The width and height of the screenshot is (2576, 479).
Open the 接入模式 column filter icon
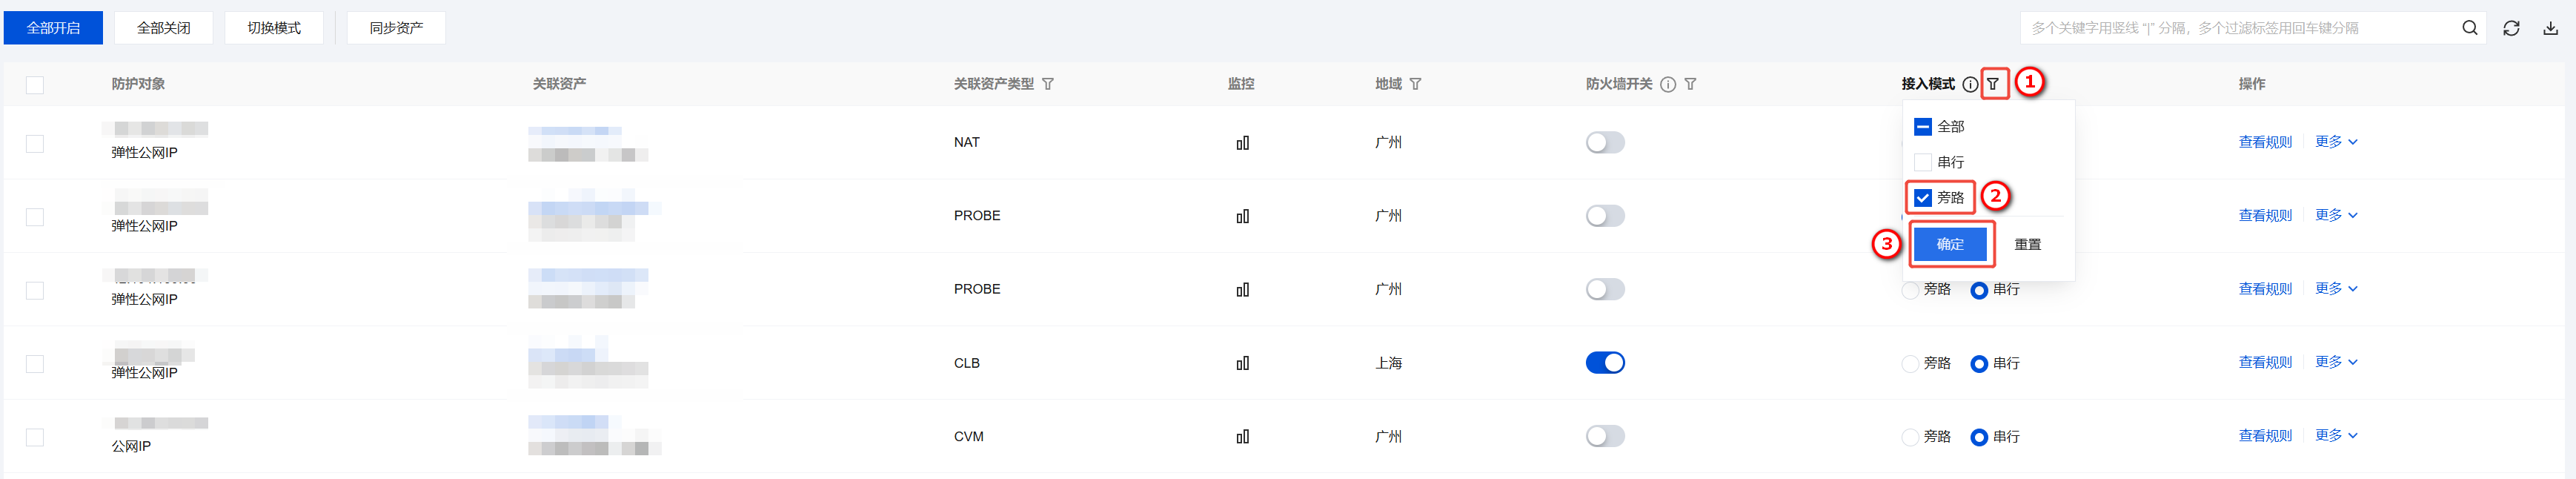click(x=1993, y=84)
